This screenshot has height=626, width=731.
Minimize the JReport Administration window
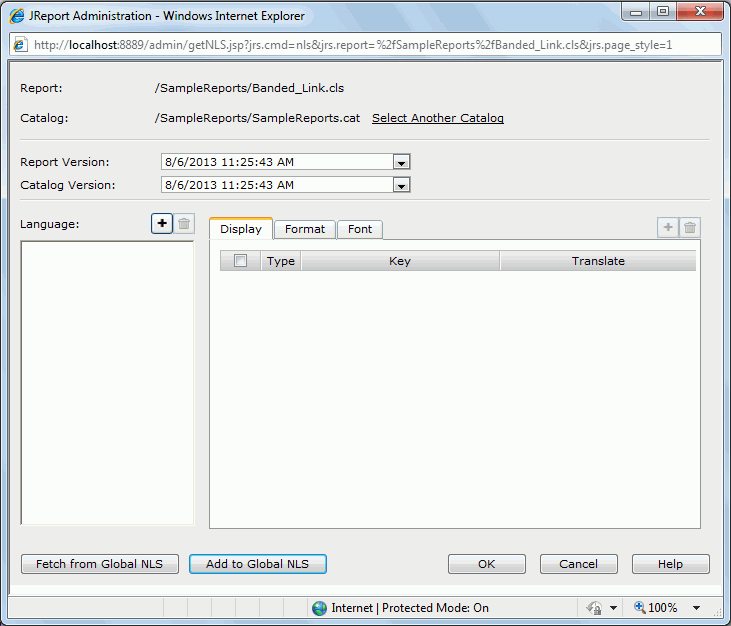pyautogui.click(x=636, y=12)
